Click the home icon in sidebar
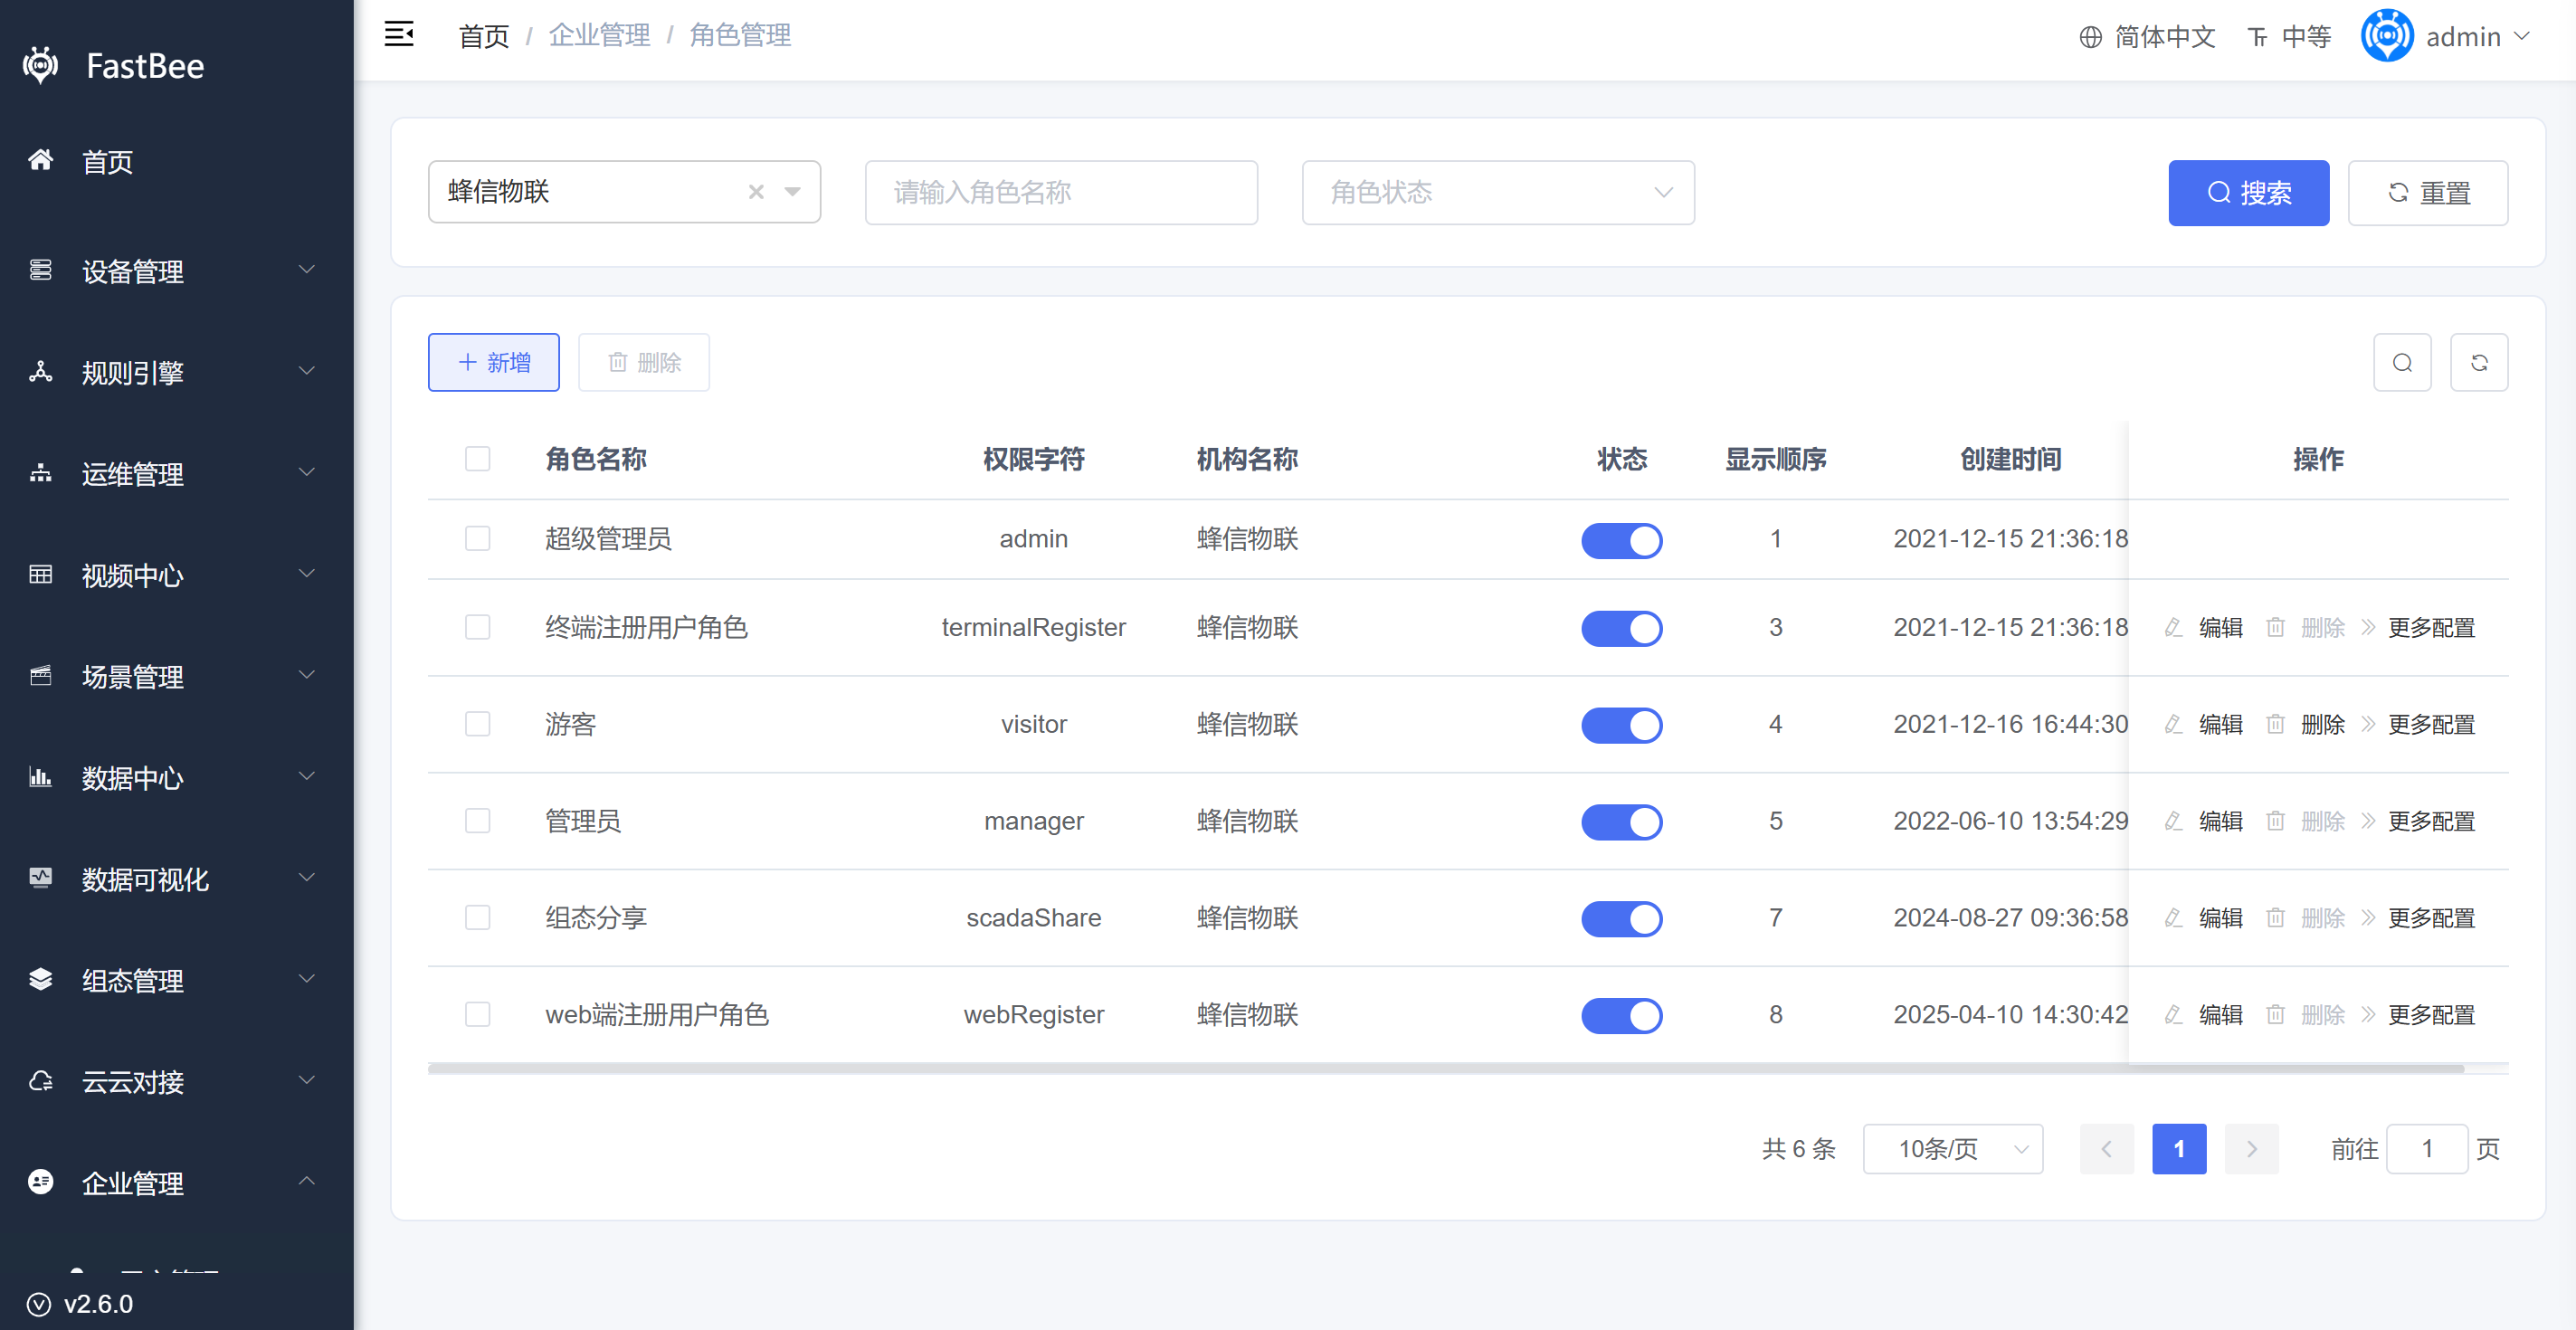The image size is (2576, 1330). 40,160
